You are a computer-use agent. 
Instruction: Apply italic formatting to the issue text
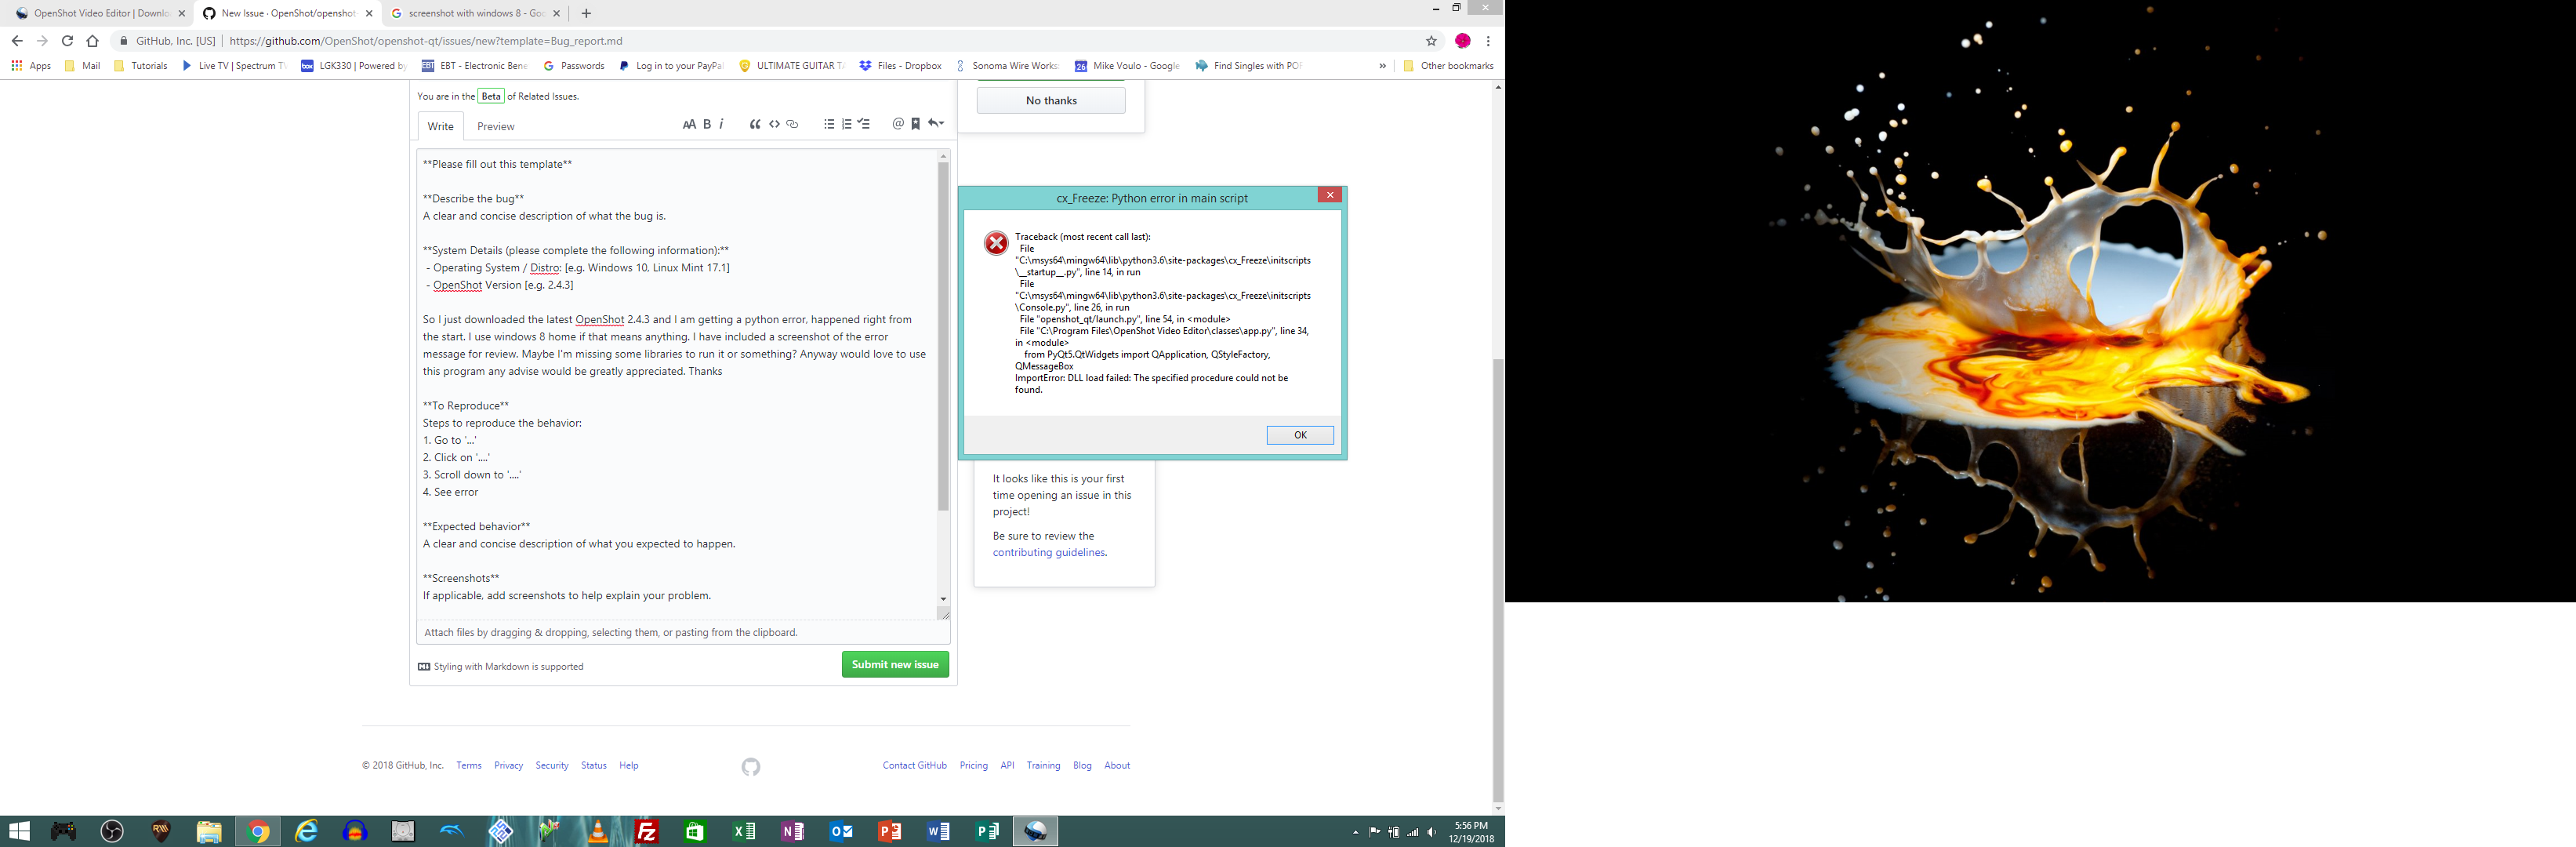coord(721,124)
